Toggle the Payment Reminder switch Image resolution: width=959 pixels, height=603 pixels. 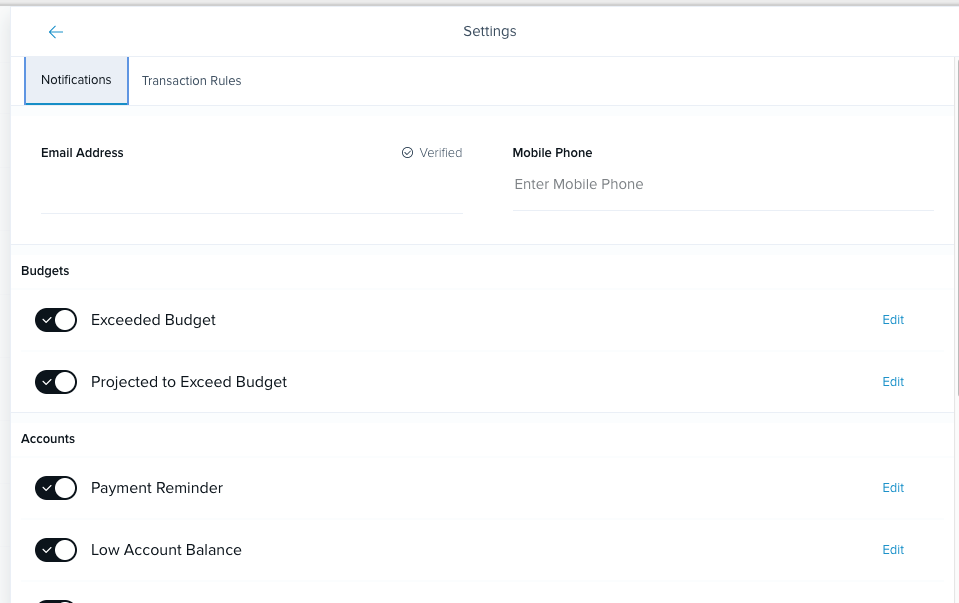tap(56, 488)
